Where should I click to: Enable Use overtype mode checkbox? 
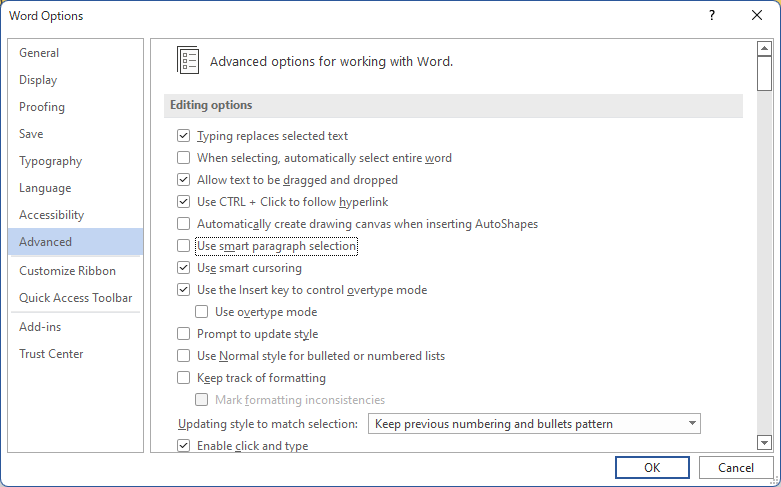(201, 311)
